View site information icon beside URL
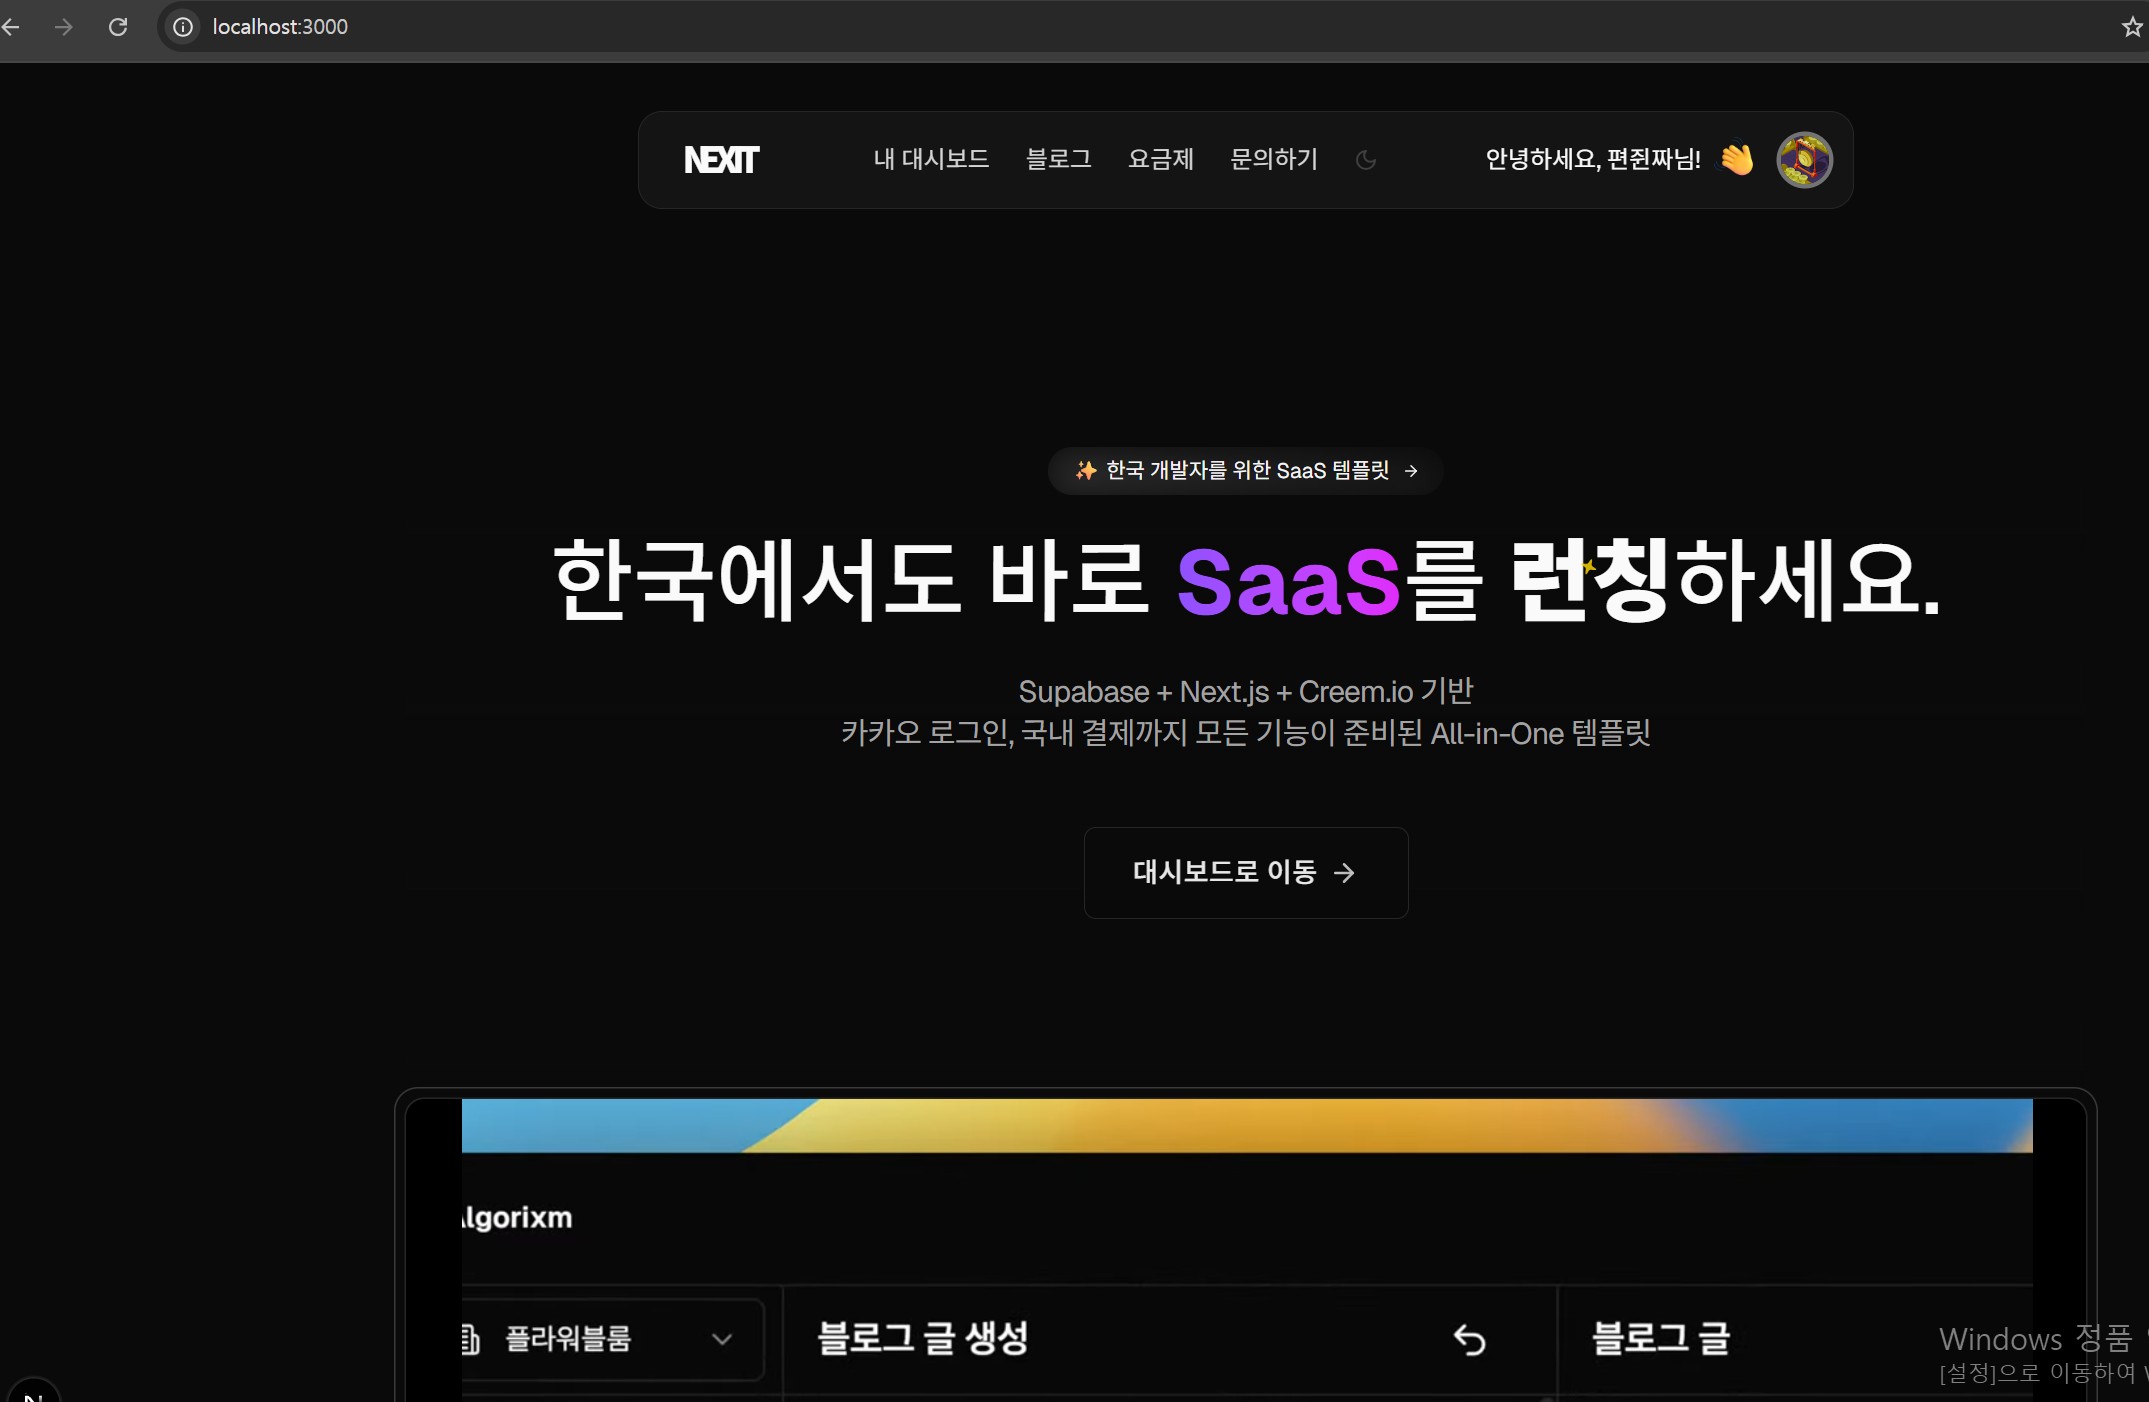Image resolution: width=2149 pixels, height=1402 pixels. (x=183, y=27)
